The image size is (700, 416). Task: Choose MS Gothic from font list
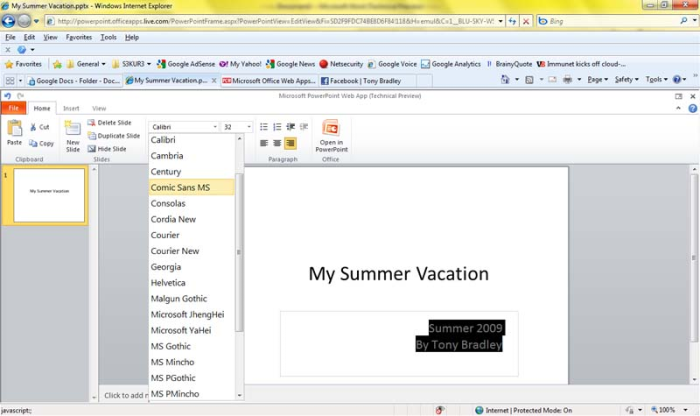coord(192,346)
